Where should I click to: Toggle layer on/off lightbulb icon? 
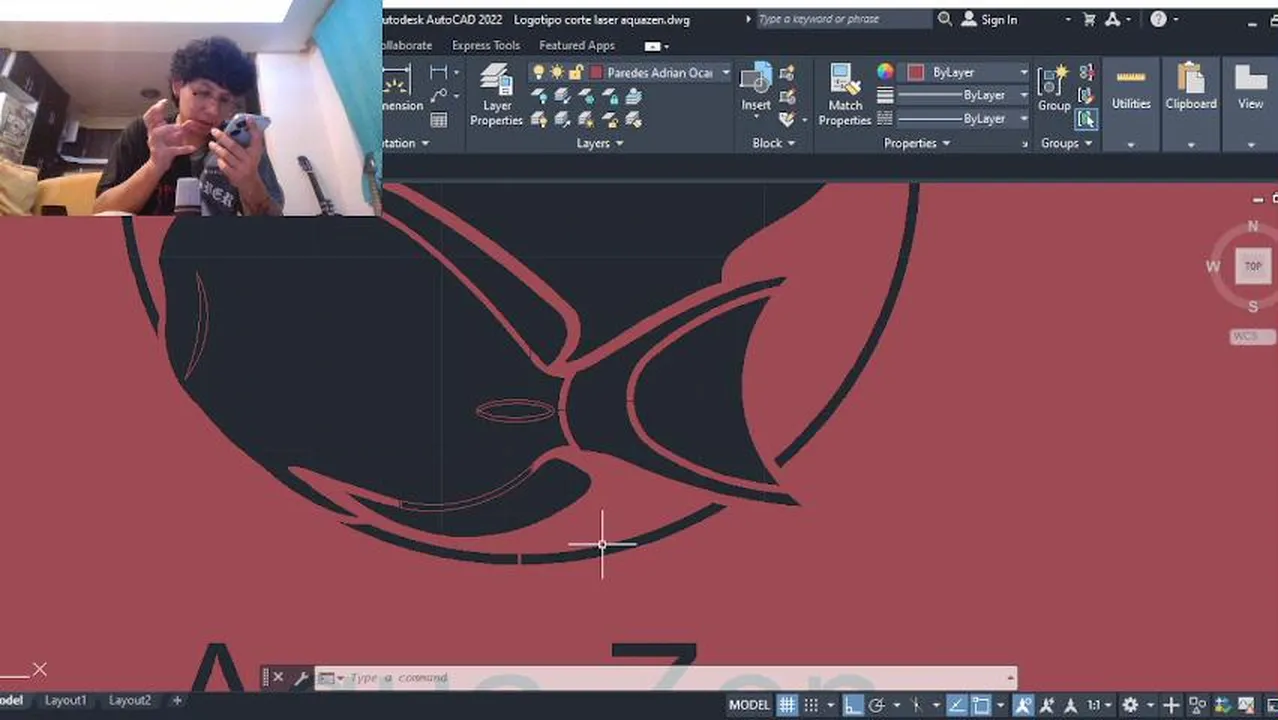tap(539, 72)
